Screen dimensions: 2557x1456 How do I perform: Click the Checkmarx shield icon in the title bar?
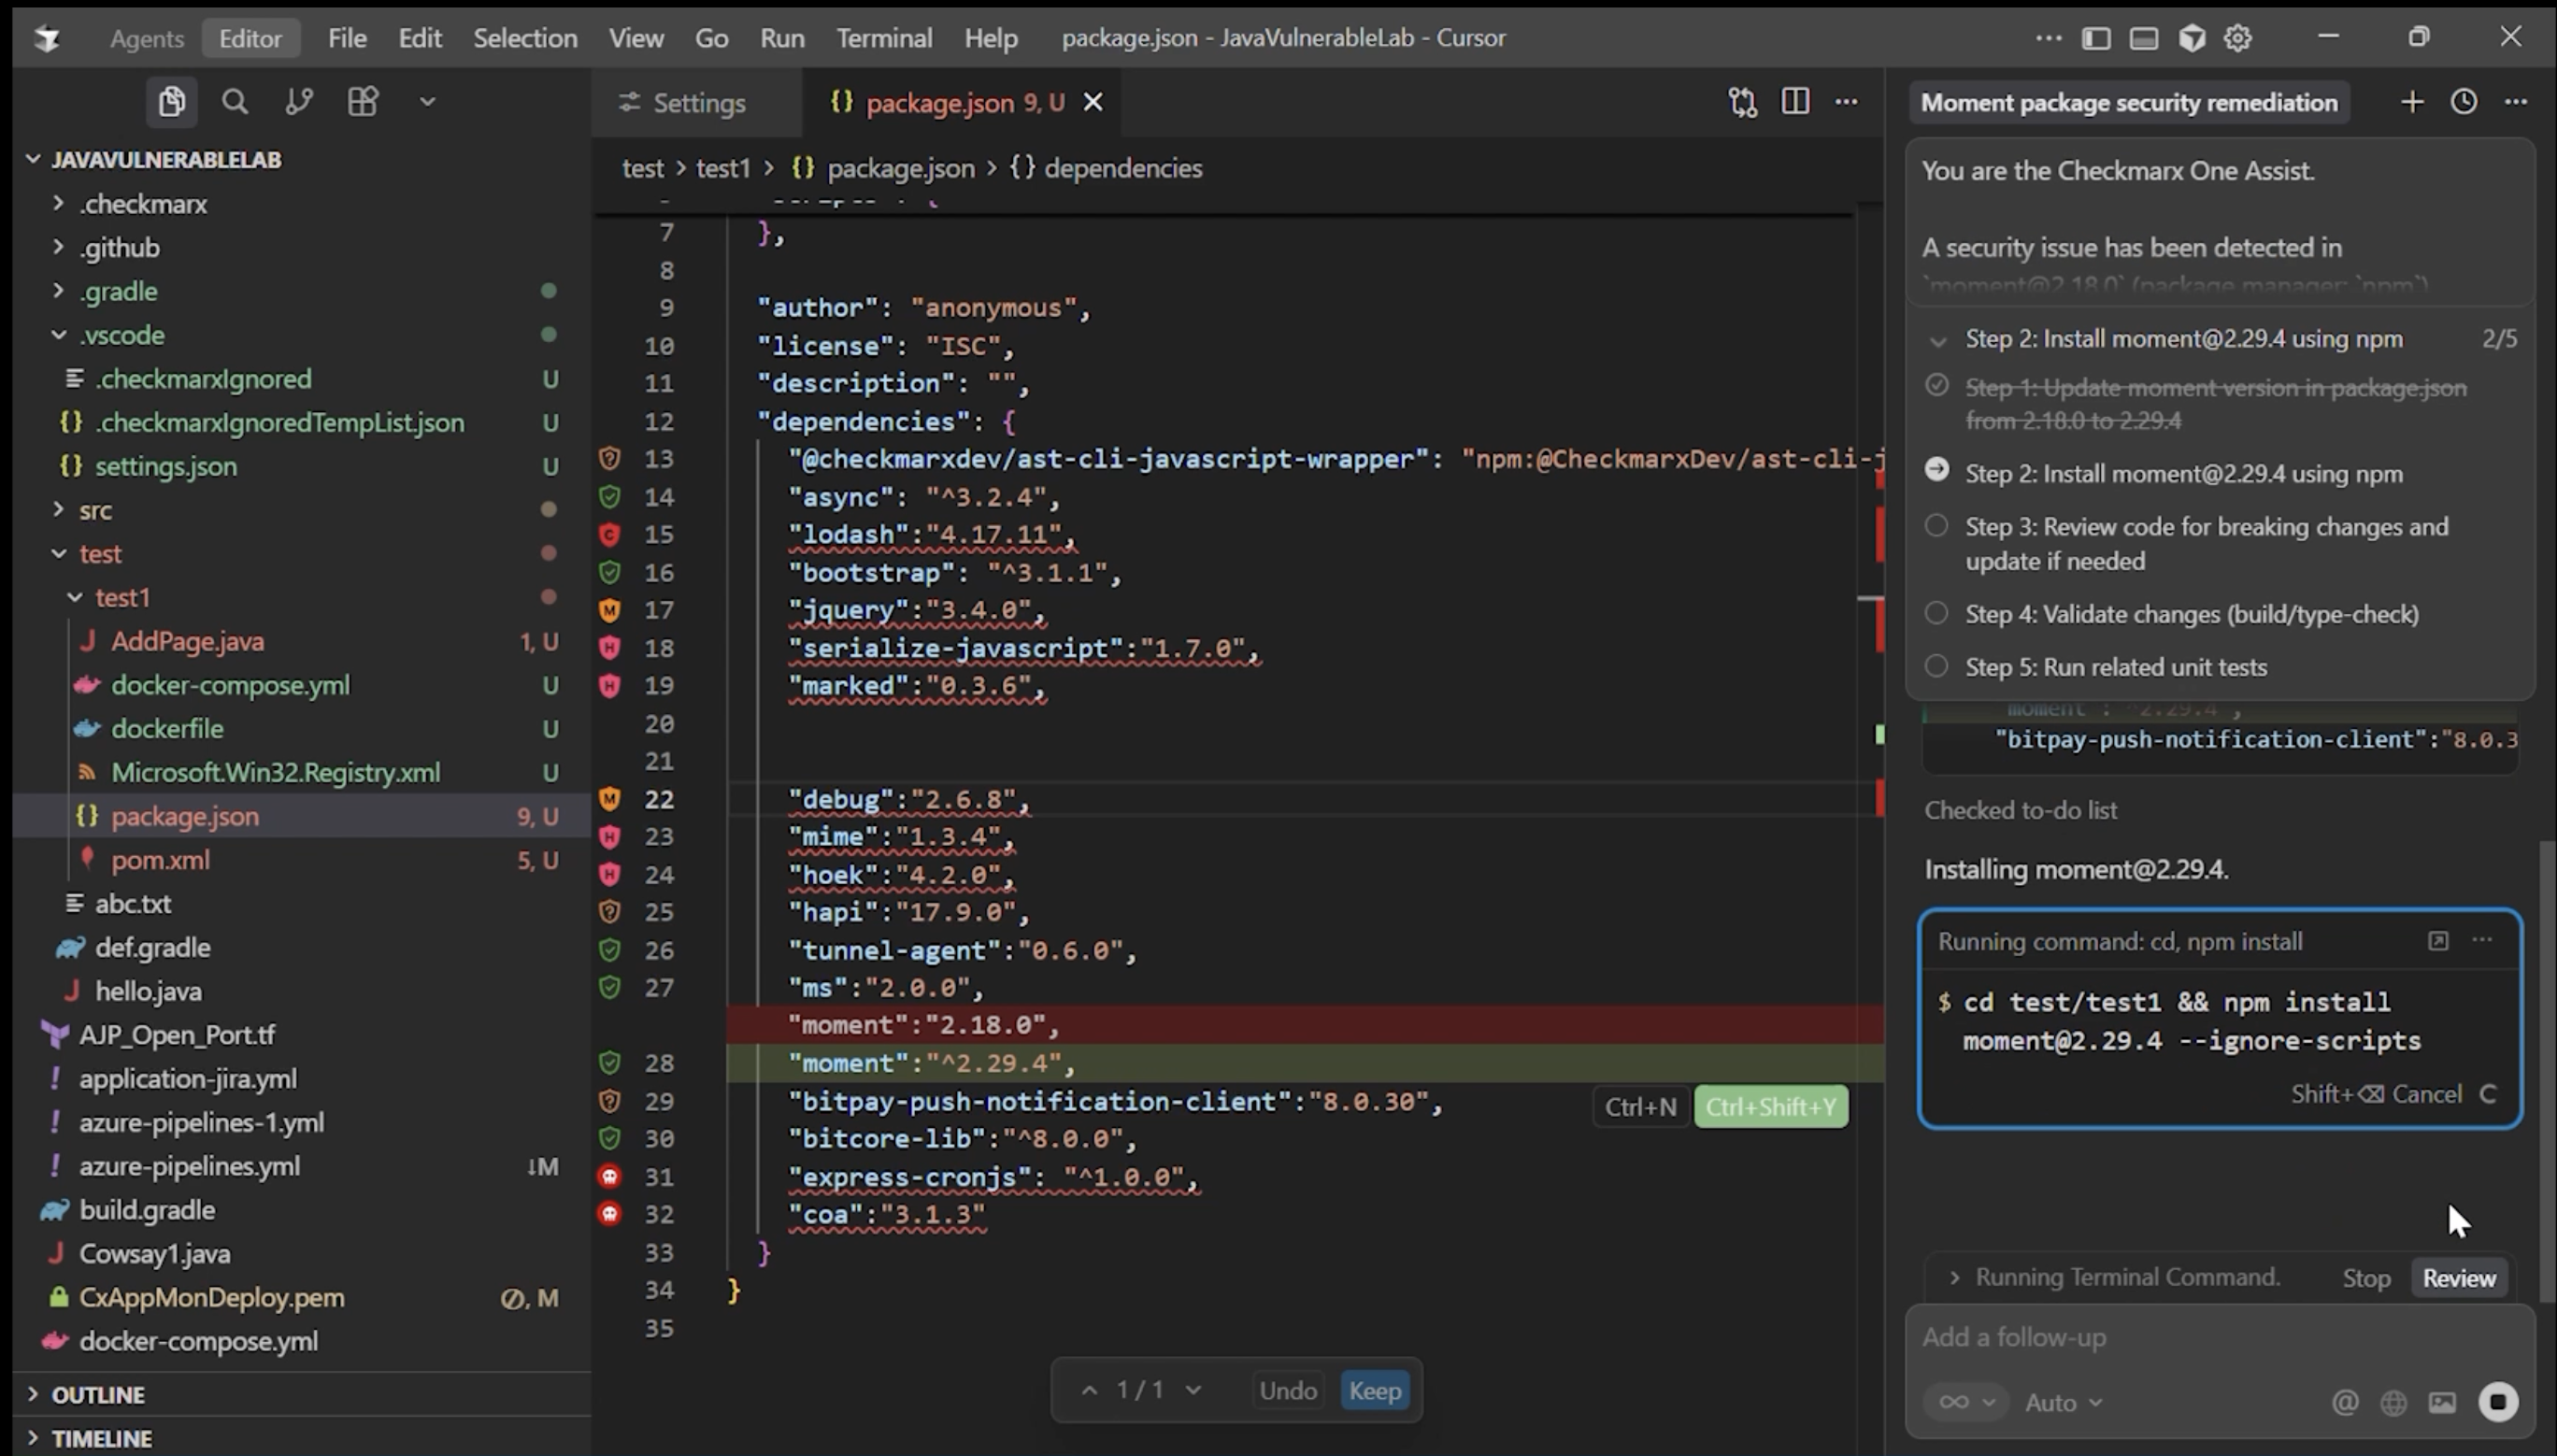[x=2191, y=37]
